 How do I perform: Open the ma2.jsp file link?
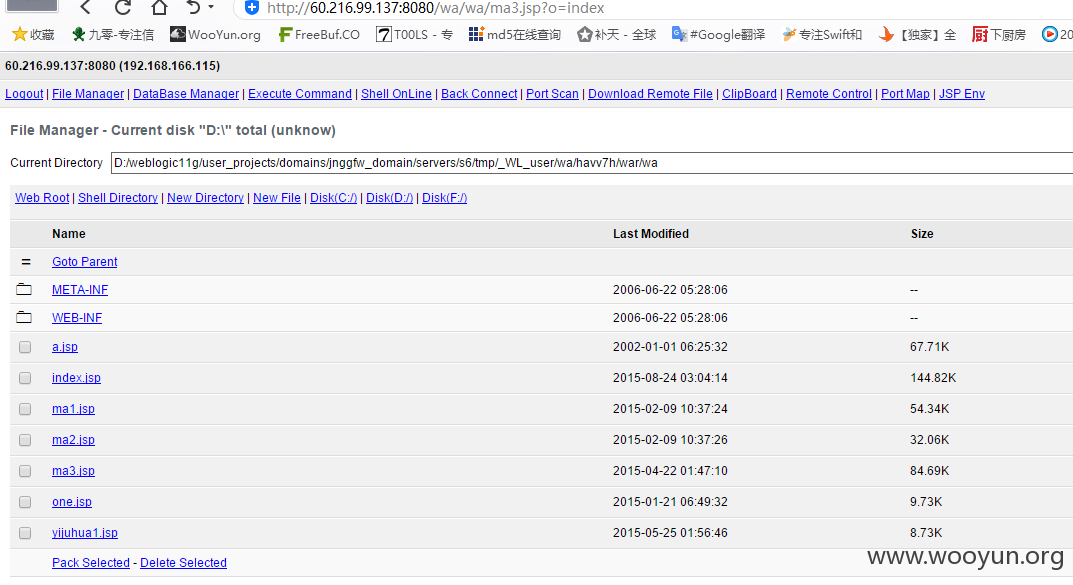(73, 440)
